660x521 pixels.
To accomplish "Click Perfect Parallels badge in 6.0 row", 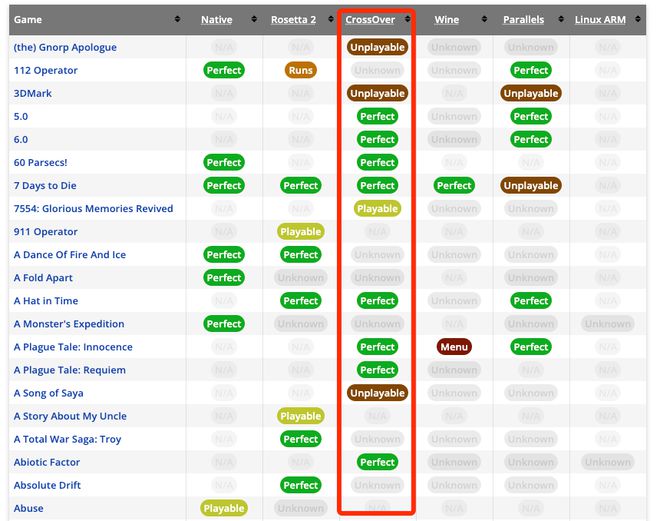I will 531,140.
